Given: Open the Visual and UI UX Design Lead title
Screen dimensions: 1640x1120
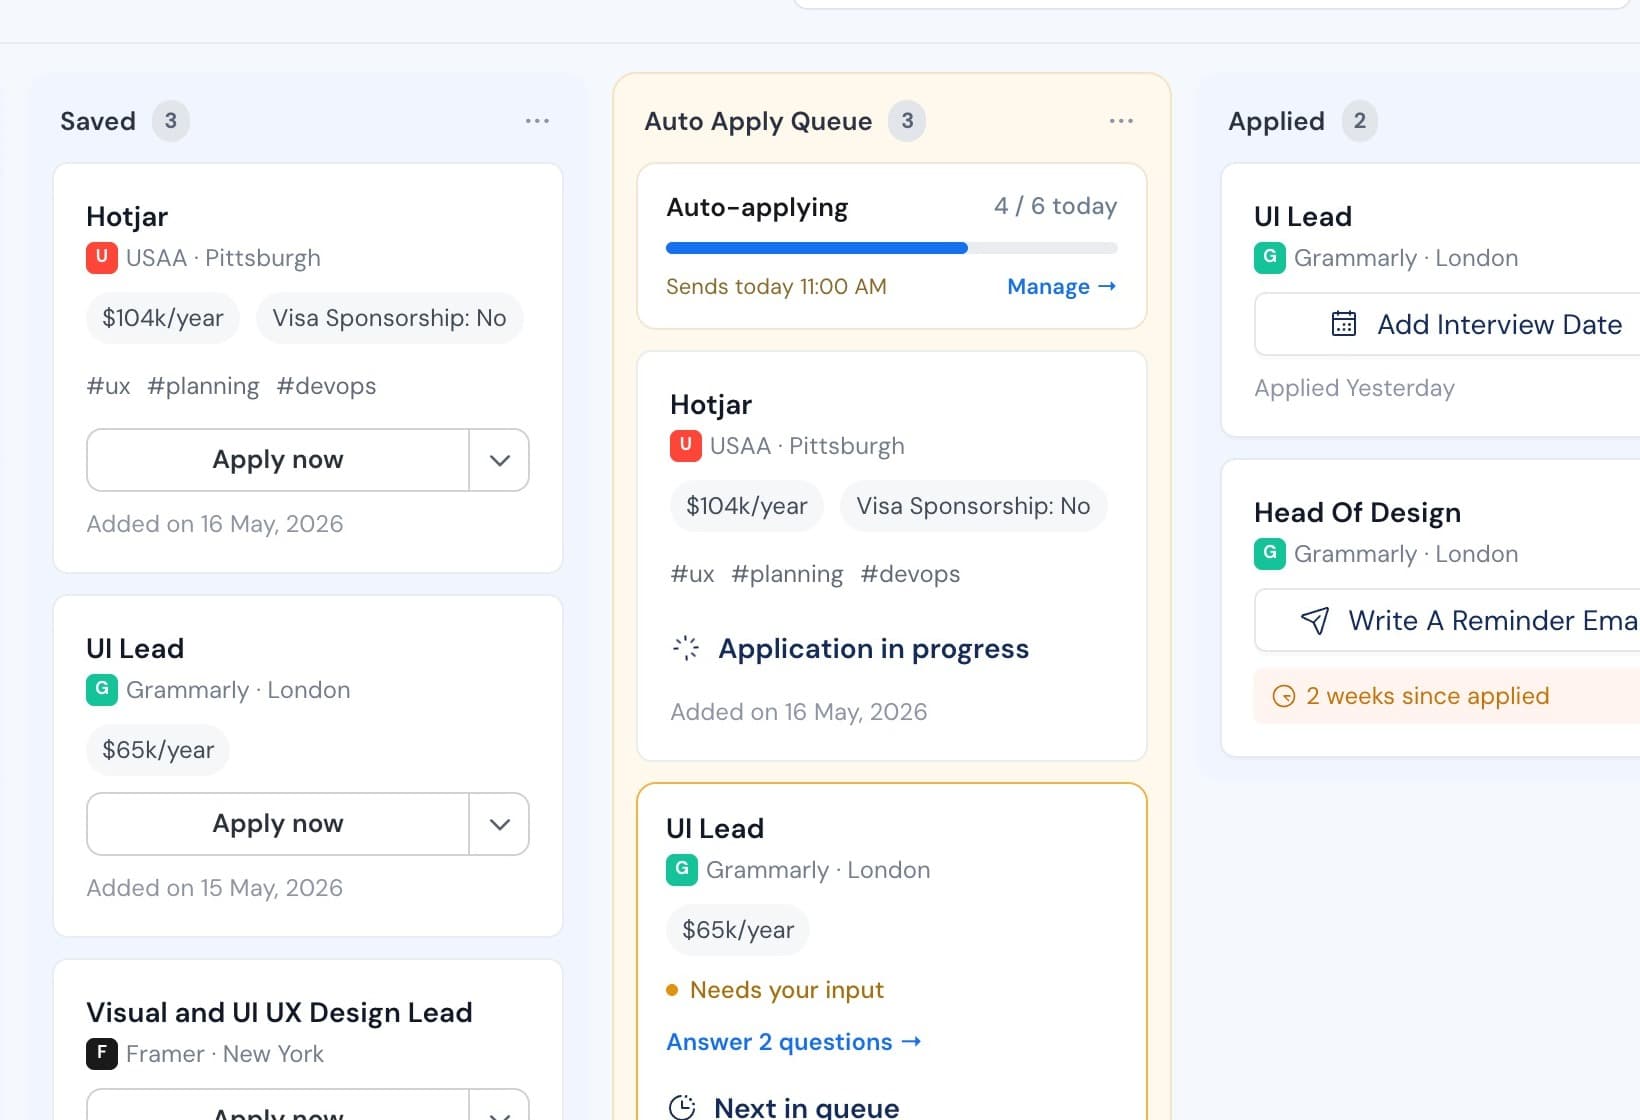Looking at the screenshot, I should click(x=279, y=1012).
